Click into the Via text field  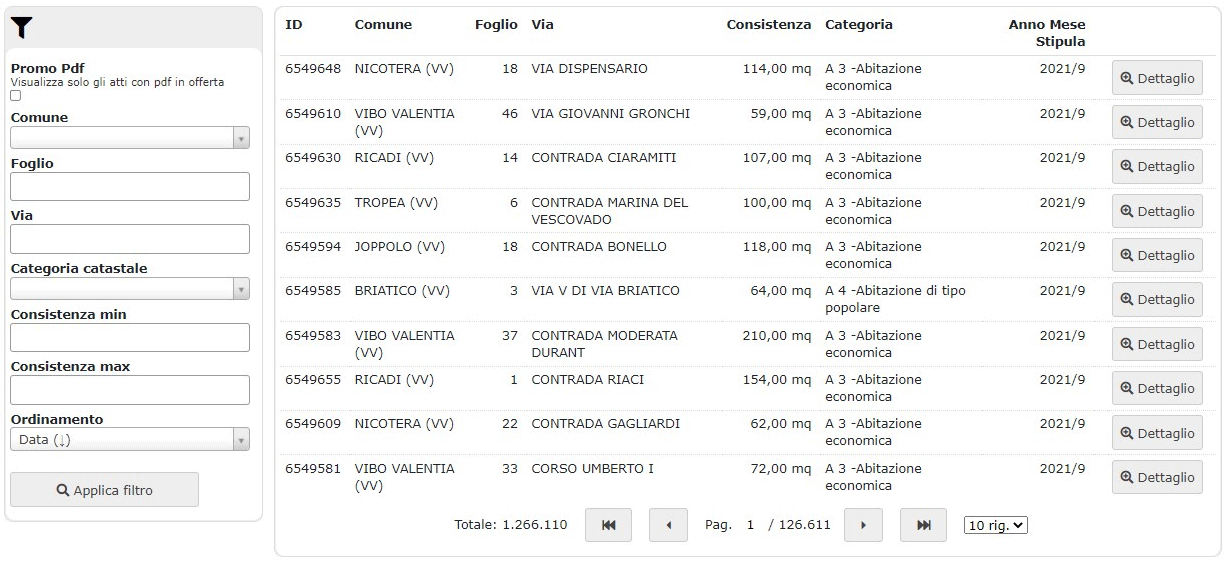[130, 239]
